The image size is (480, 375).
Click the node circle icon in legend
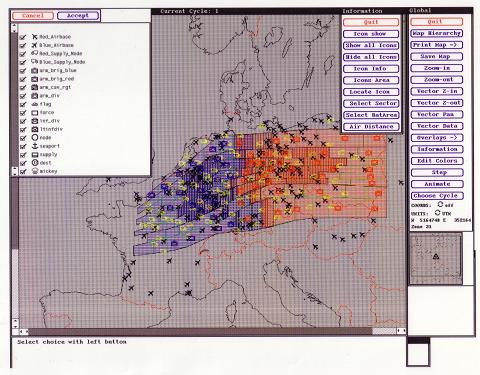pos(35,137)
